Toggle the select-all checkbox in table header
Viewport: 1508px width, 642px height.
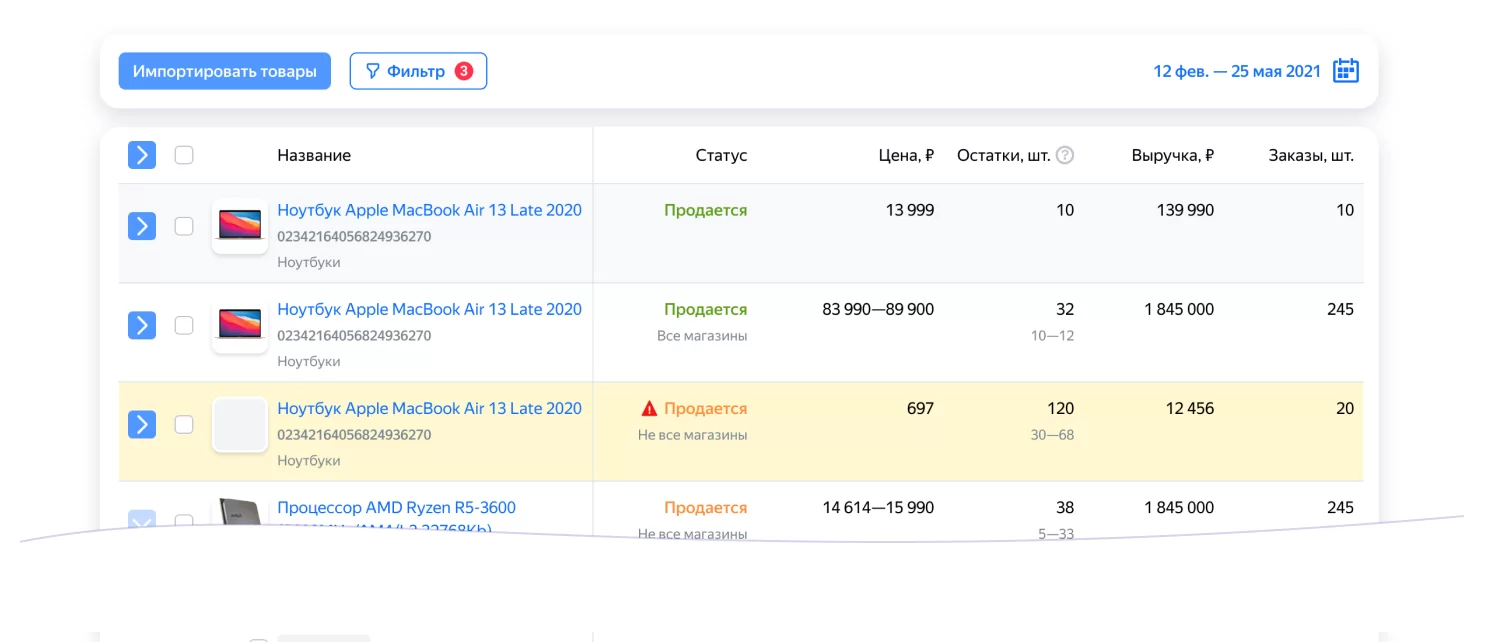184,155
